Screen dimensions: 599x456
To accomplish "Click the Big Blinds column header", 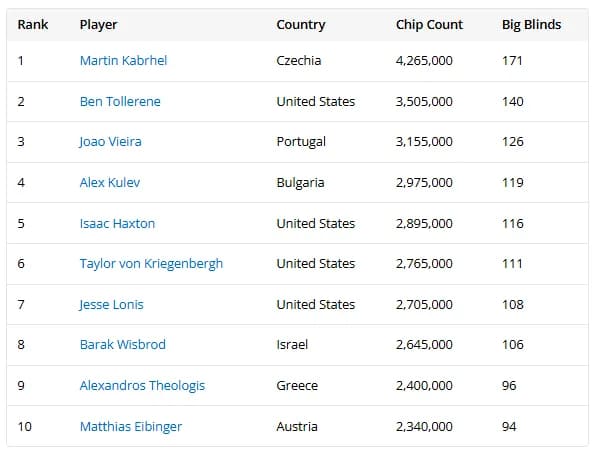I will tap(531, 25).
